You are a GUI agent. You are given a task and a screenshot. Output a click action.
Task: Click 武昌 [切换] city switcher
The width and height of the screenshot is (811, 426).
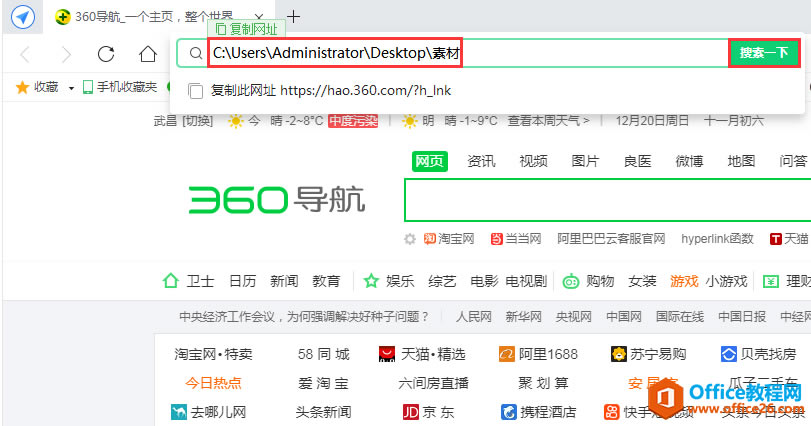click(x=184, y=121)
